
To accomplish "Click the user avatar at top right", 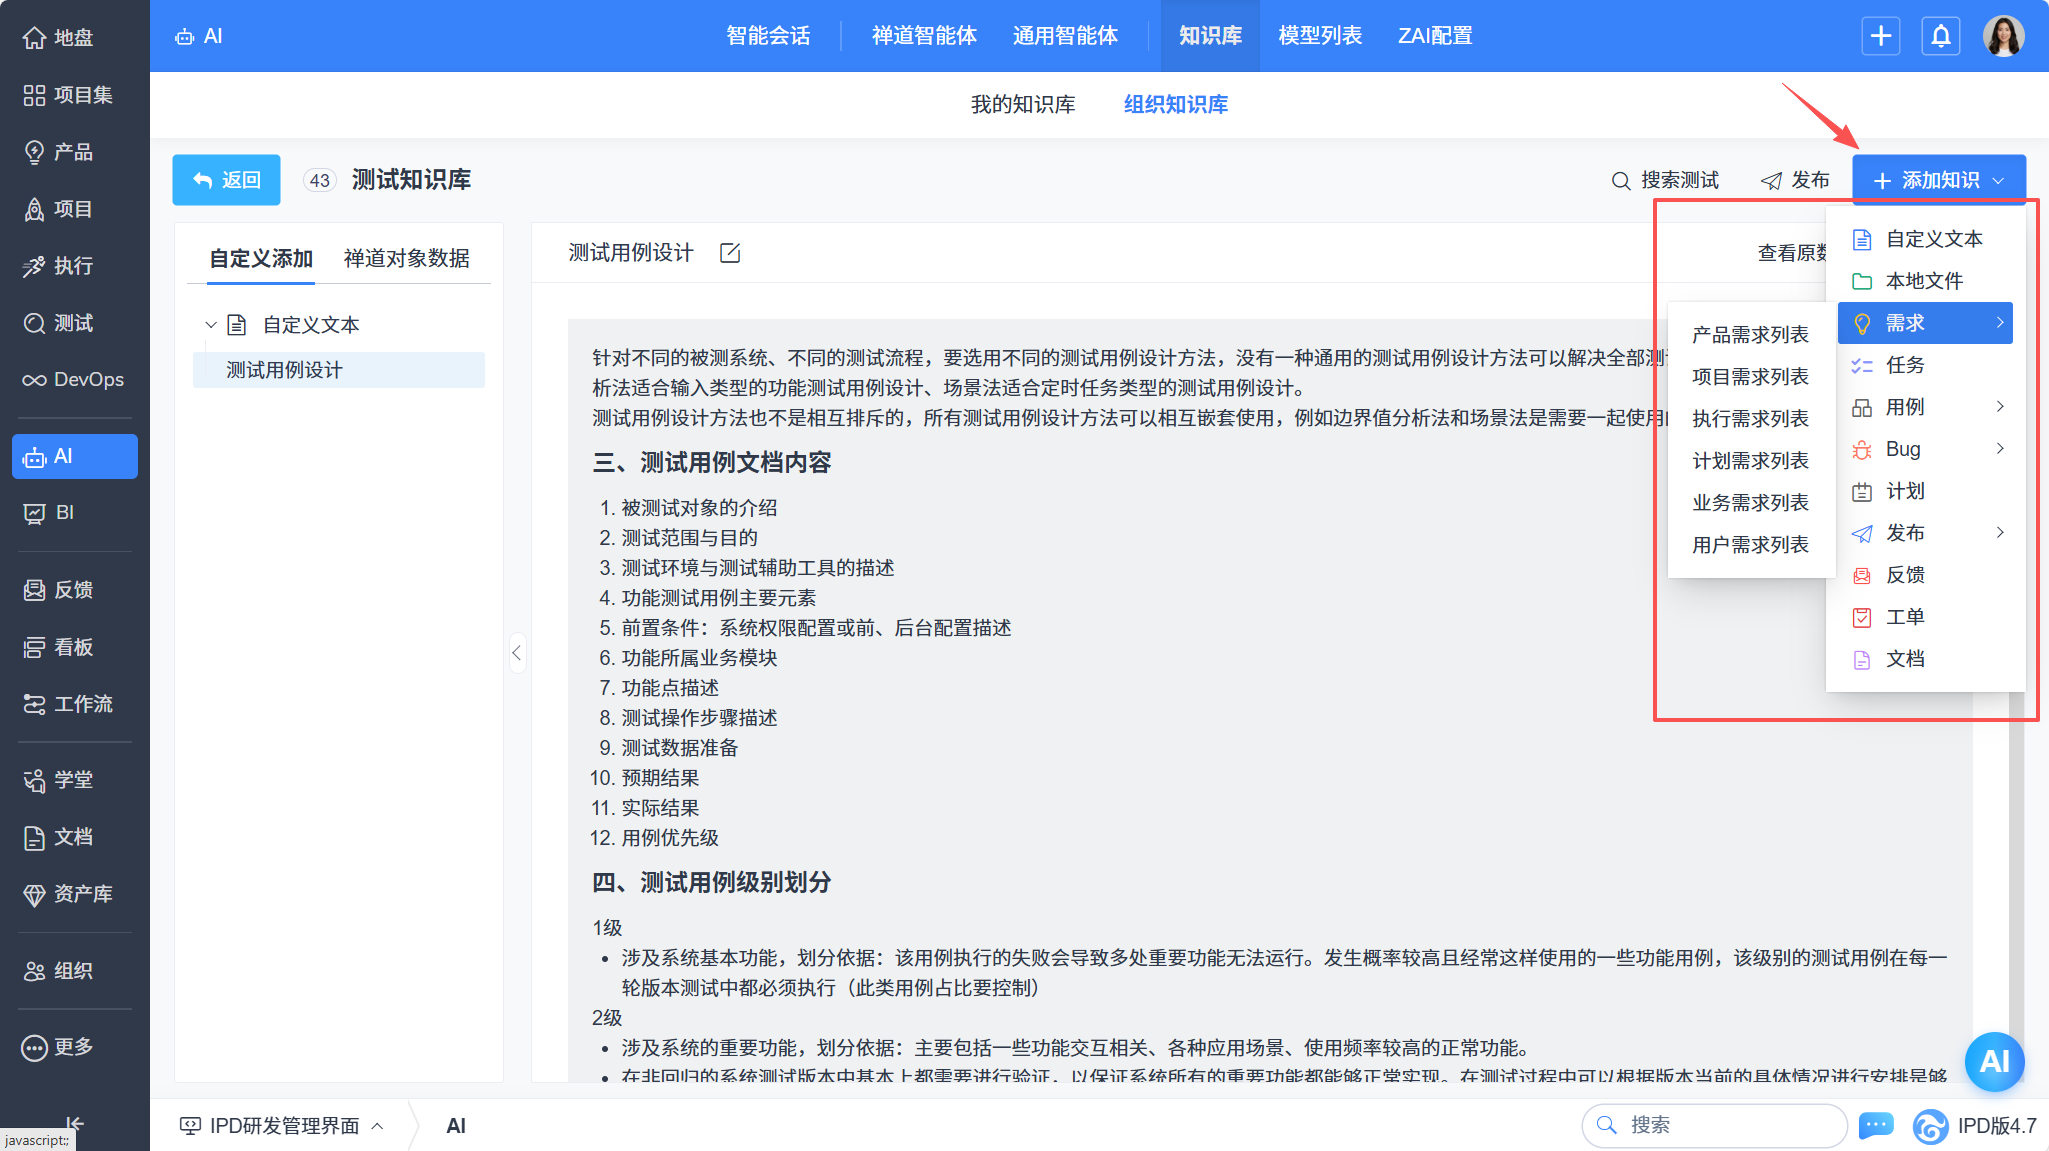I will coord(2003,36).
